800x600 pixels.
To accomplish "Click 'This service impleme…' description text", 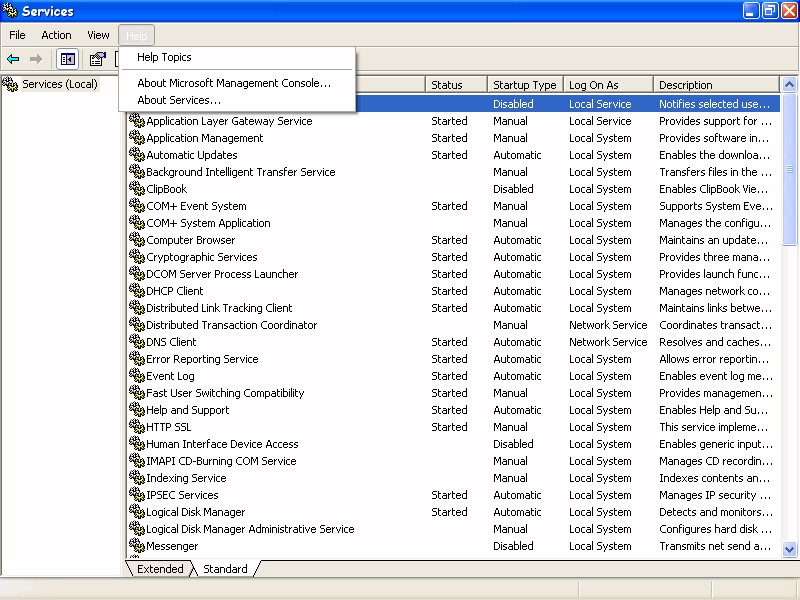I will (713, 427).
